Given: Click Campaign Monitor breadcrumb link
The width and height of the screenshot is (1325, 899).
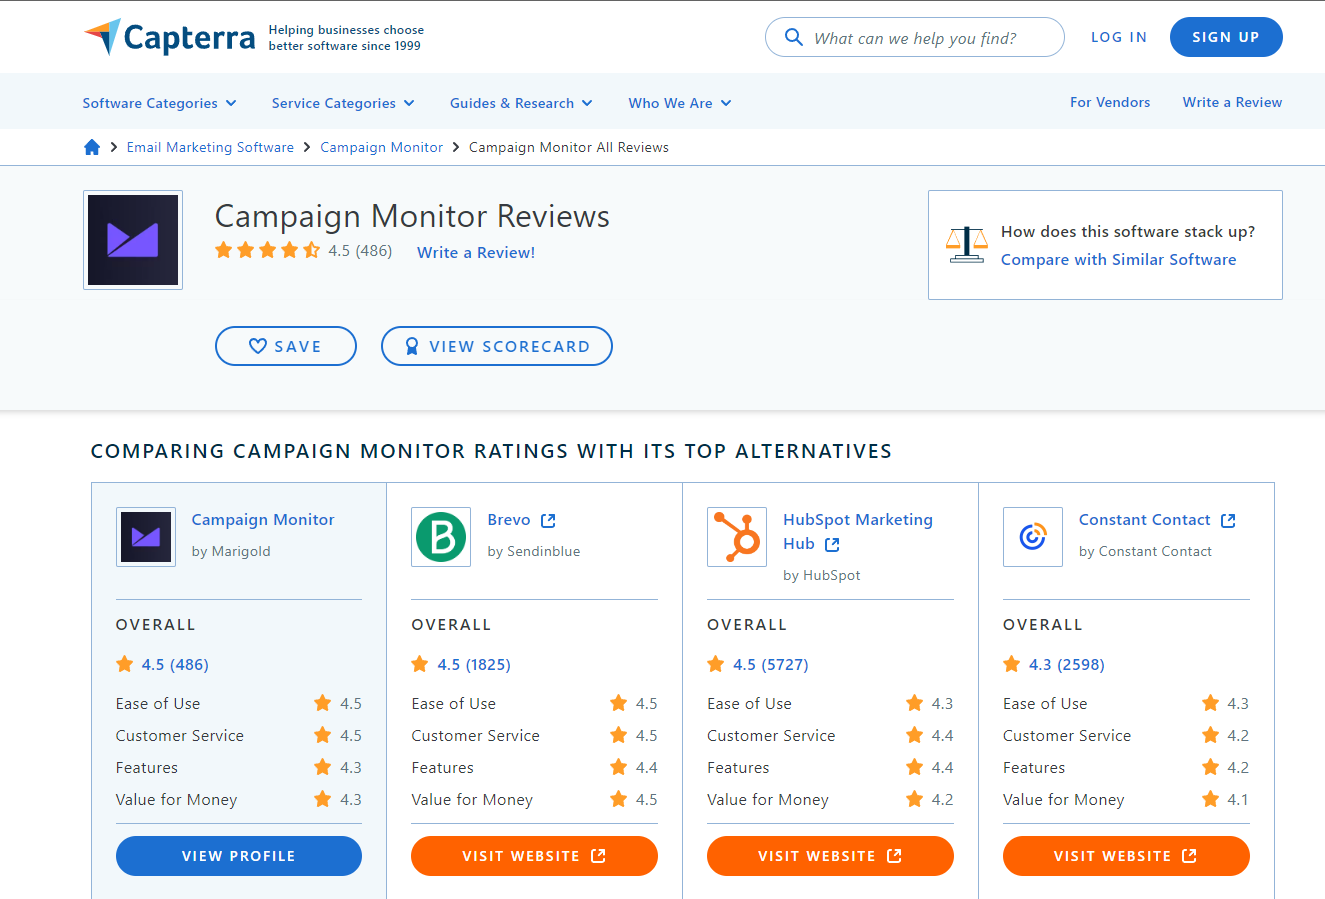Looking at the screenshot, I should [x=381, y=147].
